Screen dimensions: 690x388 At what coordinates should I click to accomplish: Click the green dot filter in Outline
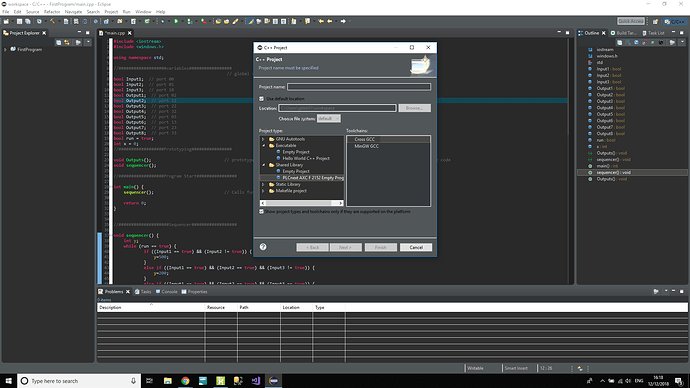click(653, 42)
